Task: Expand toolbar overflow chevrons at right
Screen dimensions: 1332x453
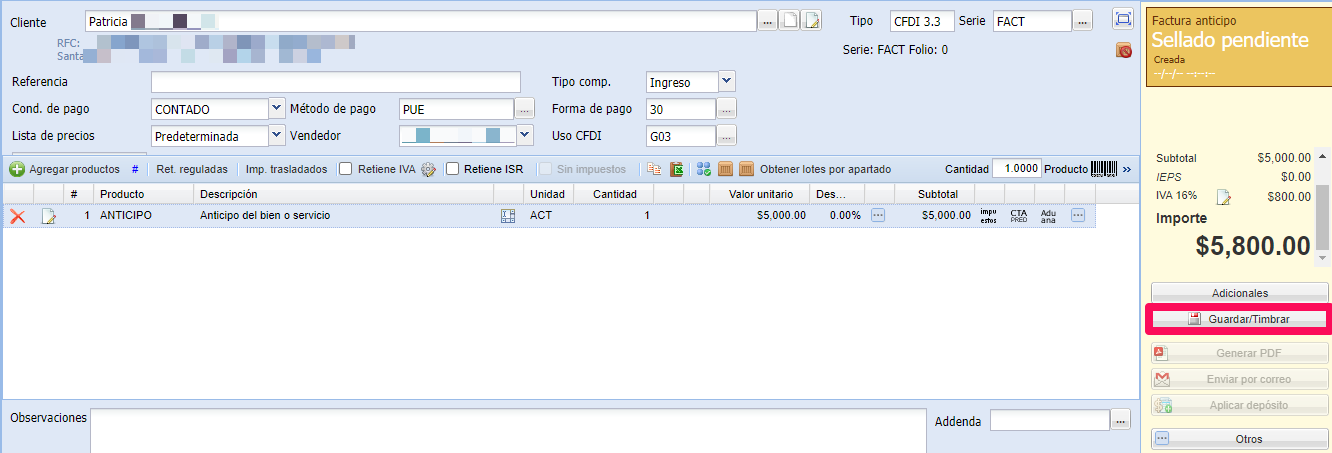Action: point(1127,169)
